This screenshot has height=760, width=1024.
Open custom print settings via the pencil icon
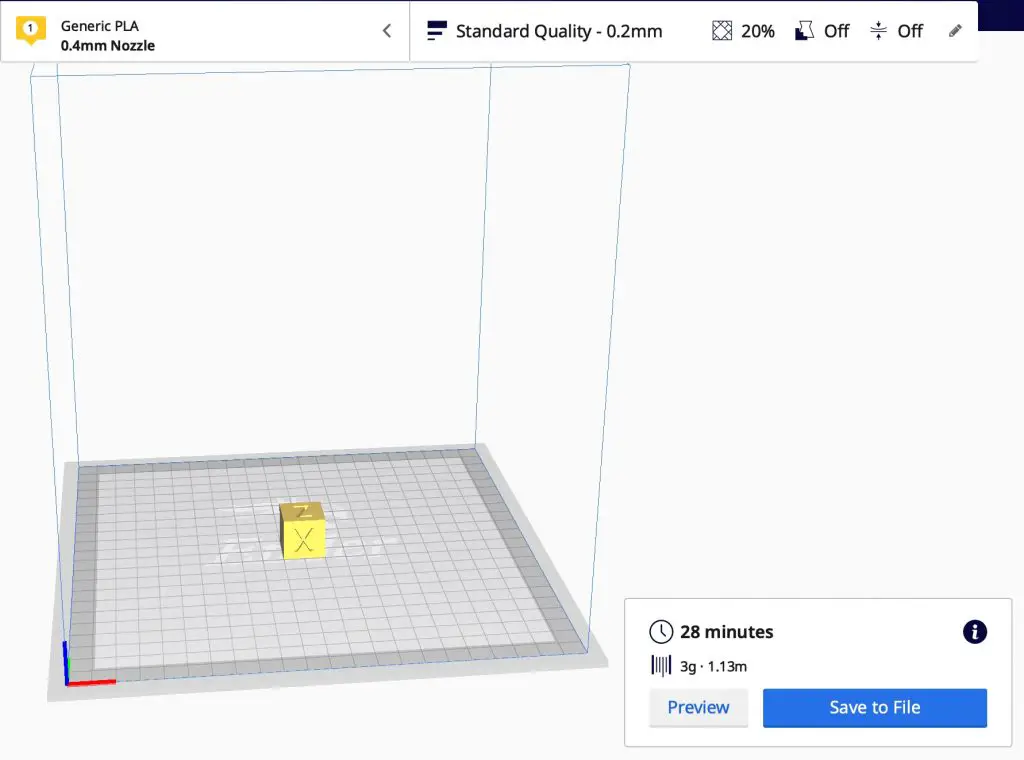955,31
